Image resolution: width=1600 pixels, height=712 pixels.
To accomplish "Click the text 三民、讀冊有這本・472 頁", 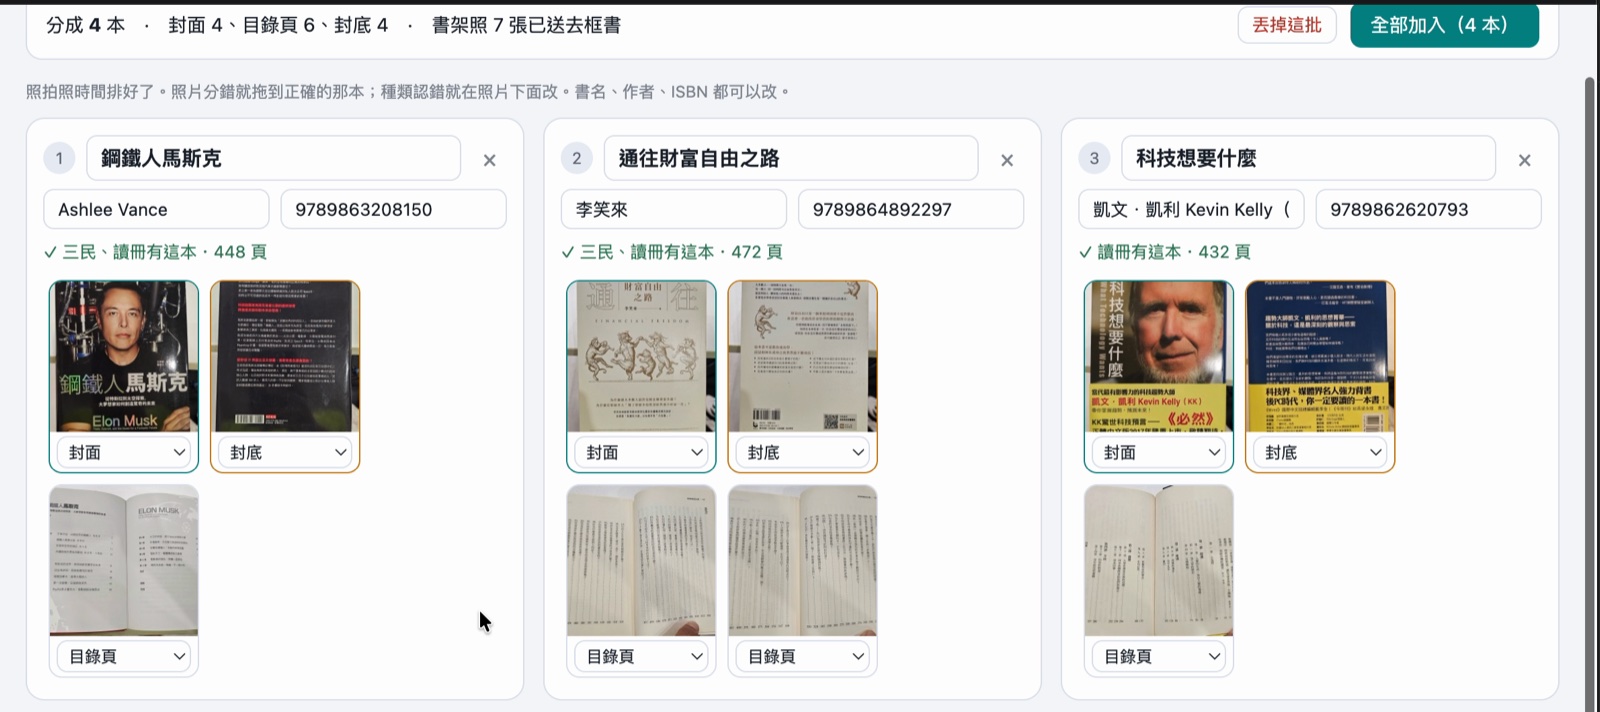I will coord(682,252).
